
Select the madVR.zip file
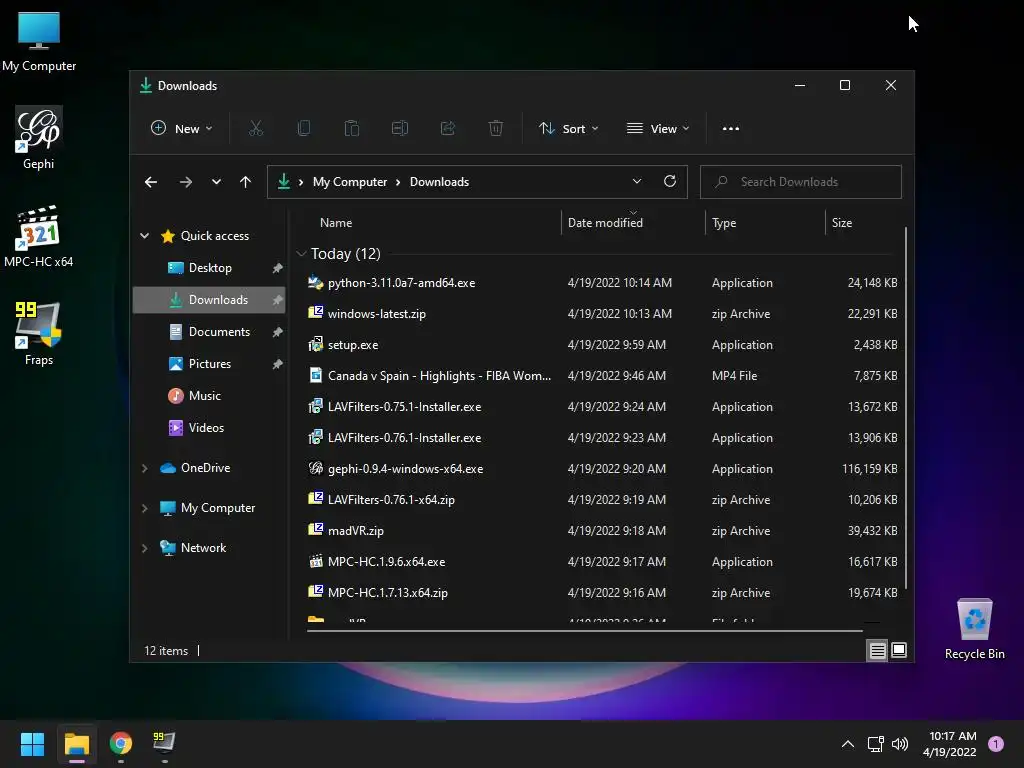pyautogui.click(x=601, y=531)
